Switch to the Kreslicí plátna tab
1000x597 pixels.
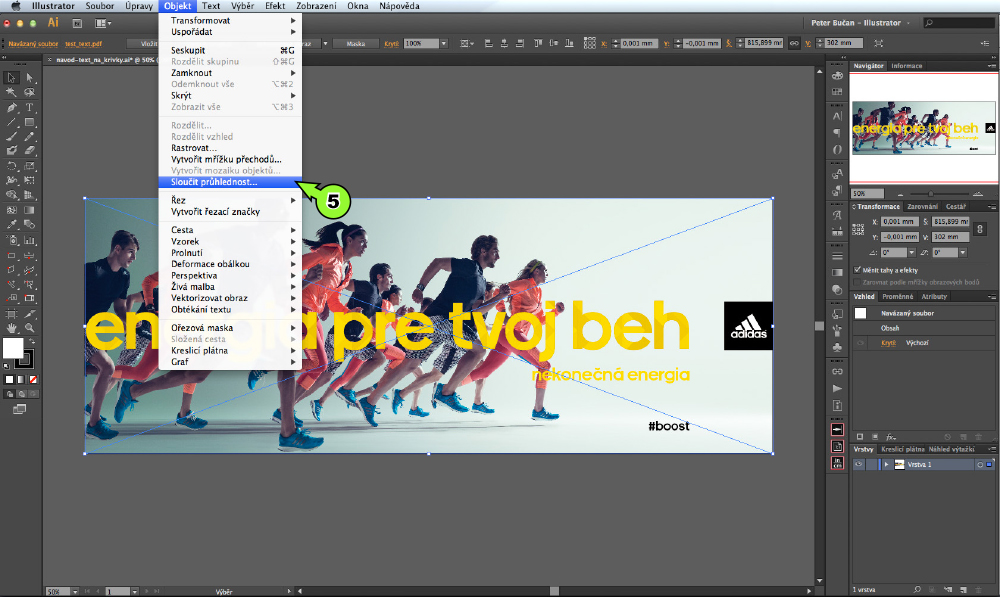[x=902, y=449]
